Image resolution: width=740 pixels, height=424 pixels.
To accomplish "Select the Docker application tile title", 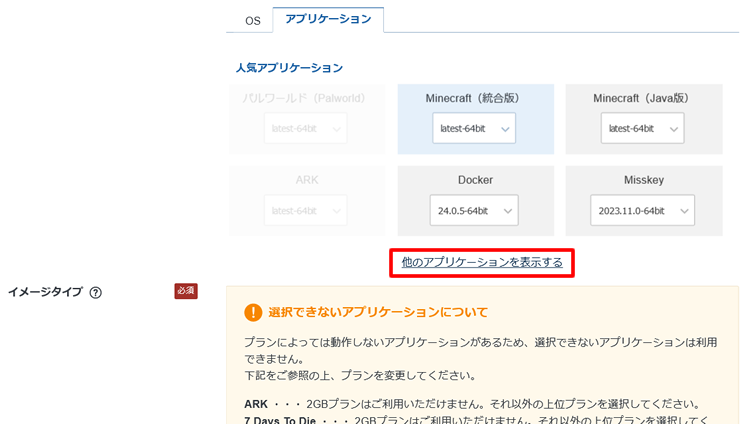I will (475, 180).
